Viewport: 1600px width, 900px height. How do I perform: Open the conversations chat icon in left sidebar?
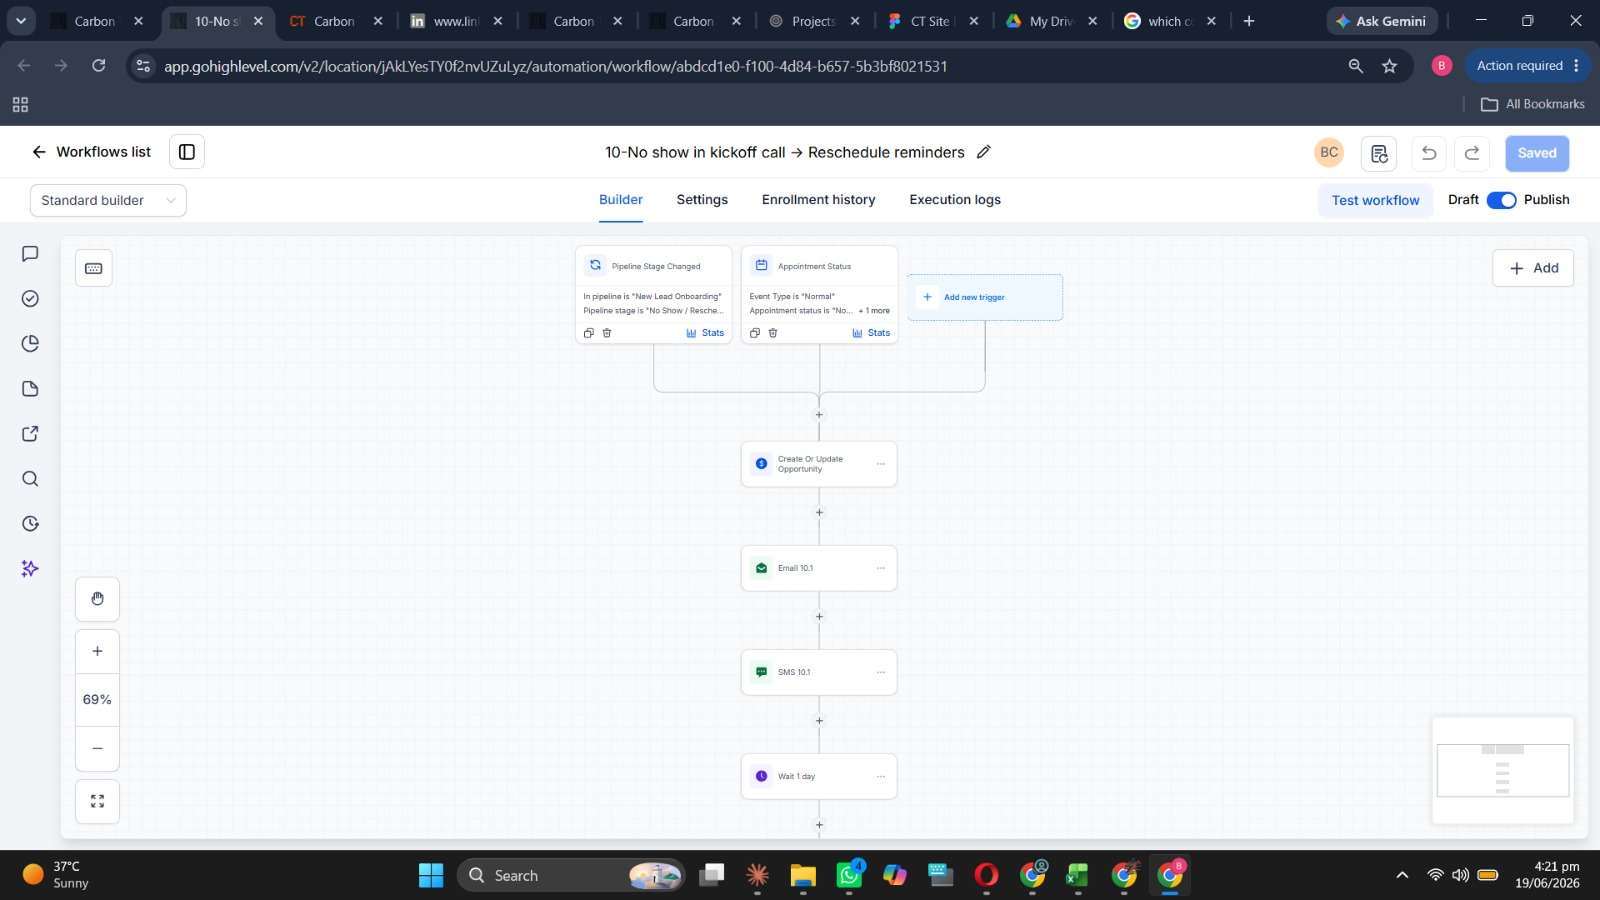click(x=30, y=254)
